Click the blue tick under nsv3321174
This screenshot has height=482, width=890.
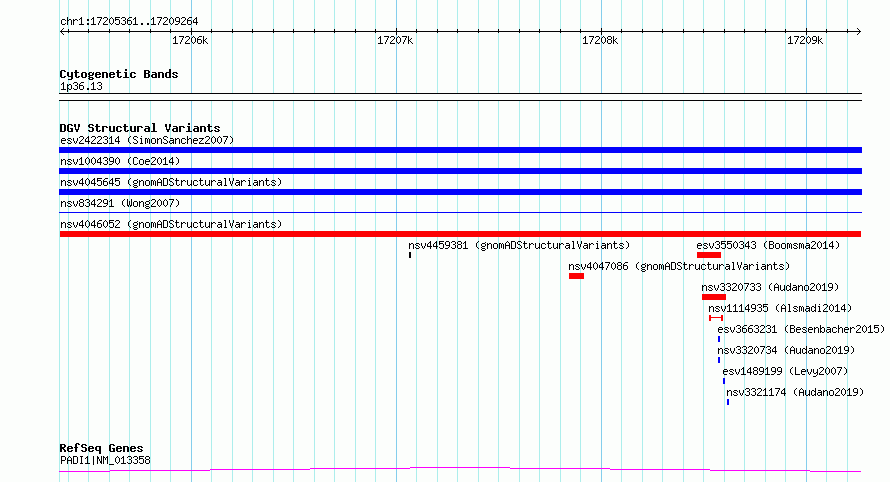pos(728,402)
